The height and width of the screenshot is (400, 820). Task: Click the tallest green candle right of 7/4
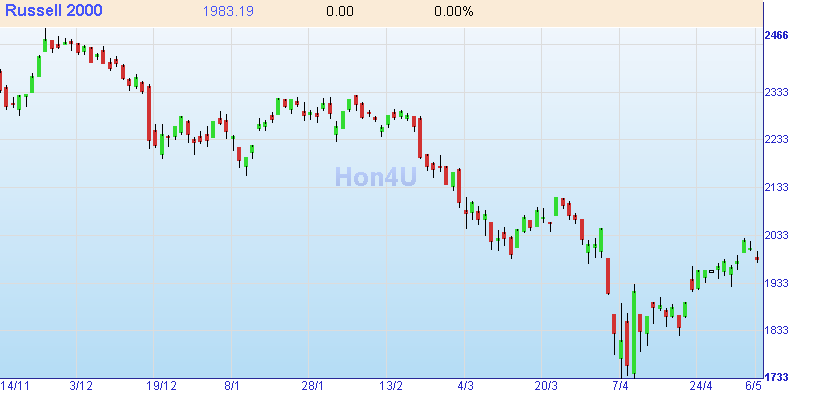pos(634,332)
